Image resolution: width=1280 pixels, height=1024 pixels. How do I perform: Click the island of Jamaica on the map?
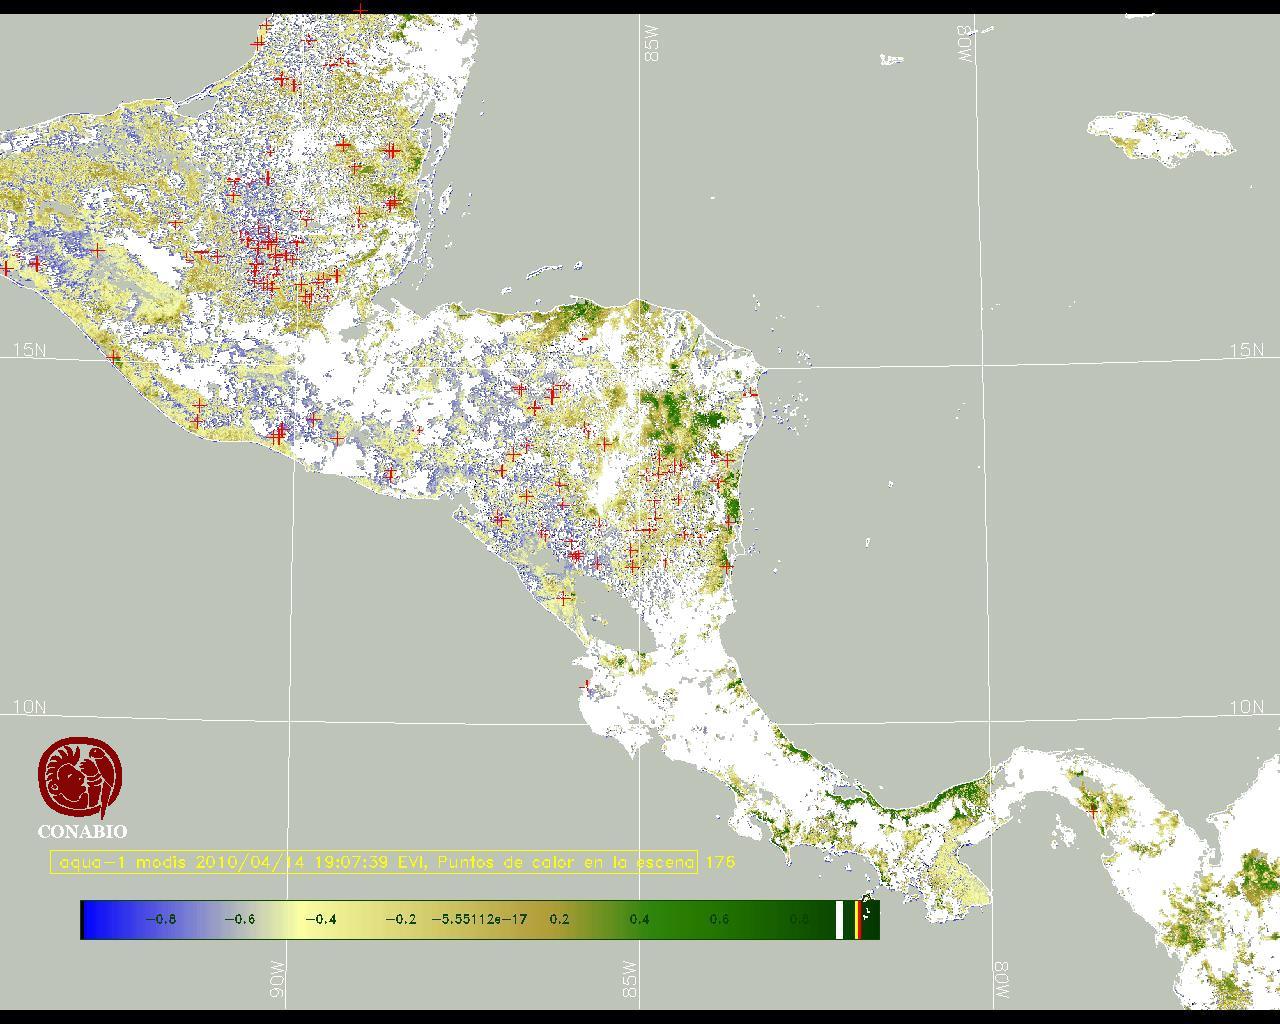click(x=1158, y=136)
